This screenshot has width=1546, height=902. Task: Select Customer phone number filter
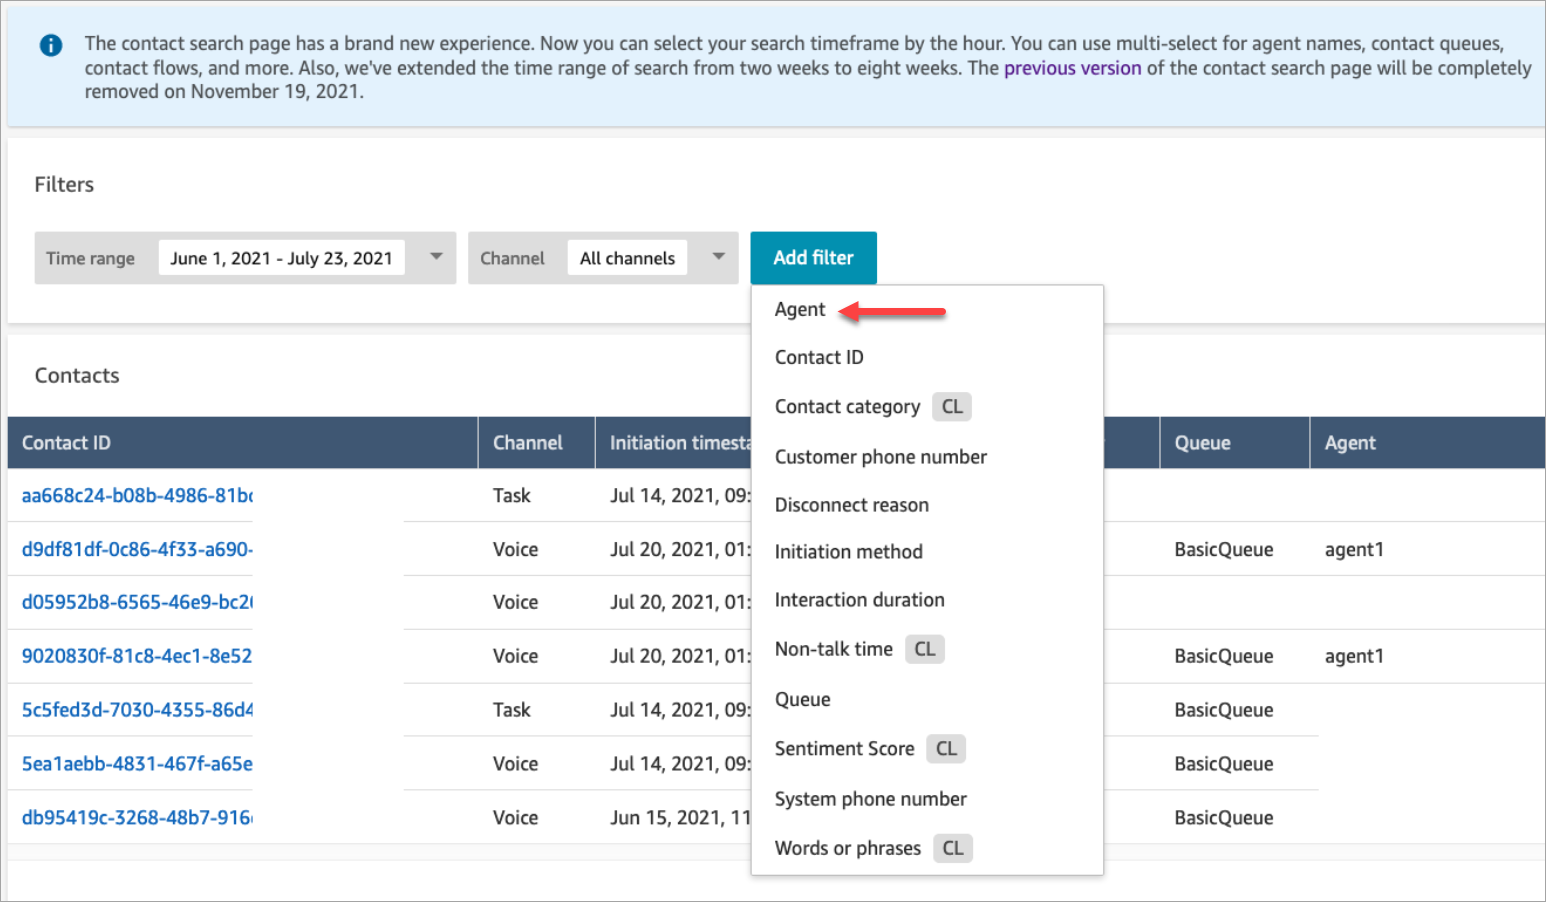pyautogui.click(x=880, y=456)
